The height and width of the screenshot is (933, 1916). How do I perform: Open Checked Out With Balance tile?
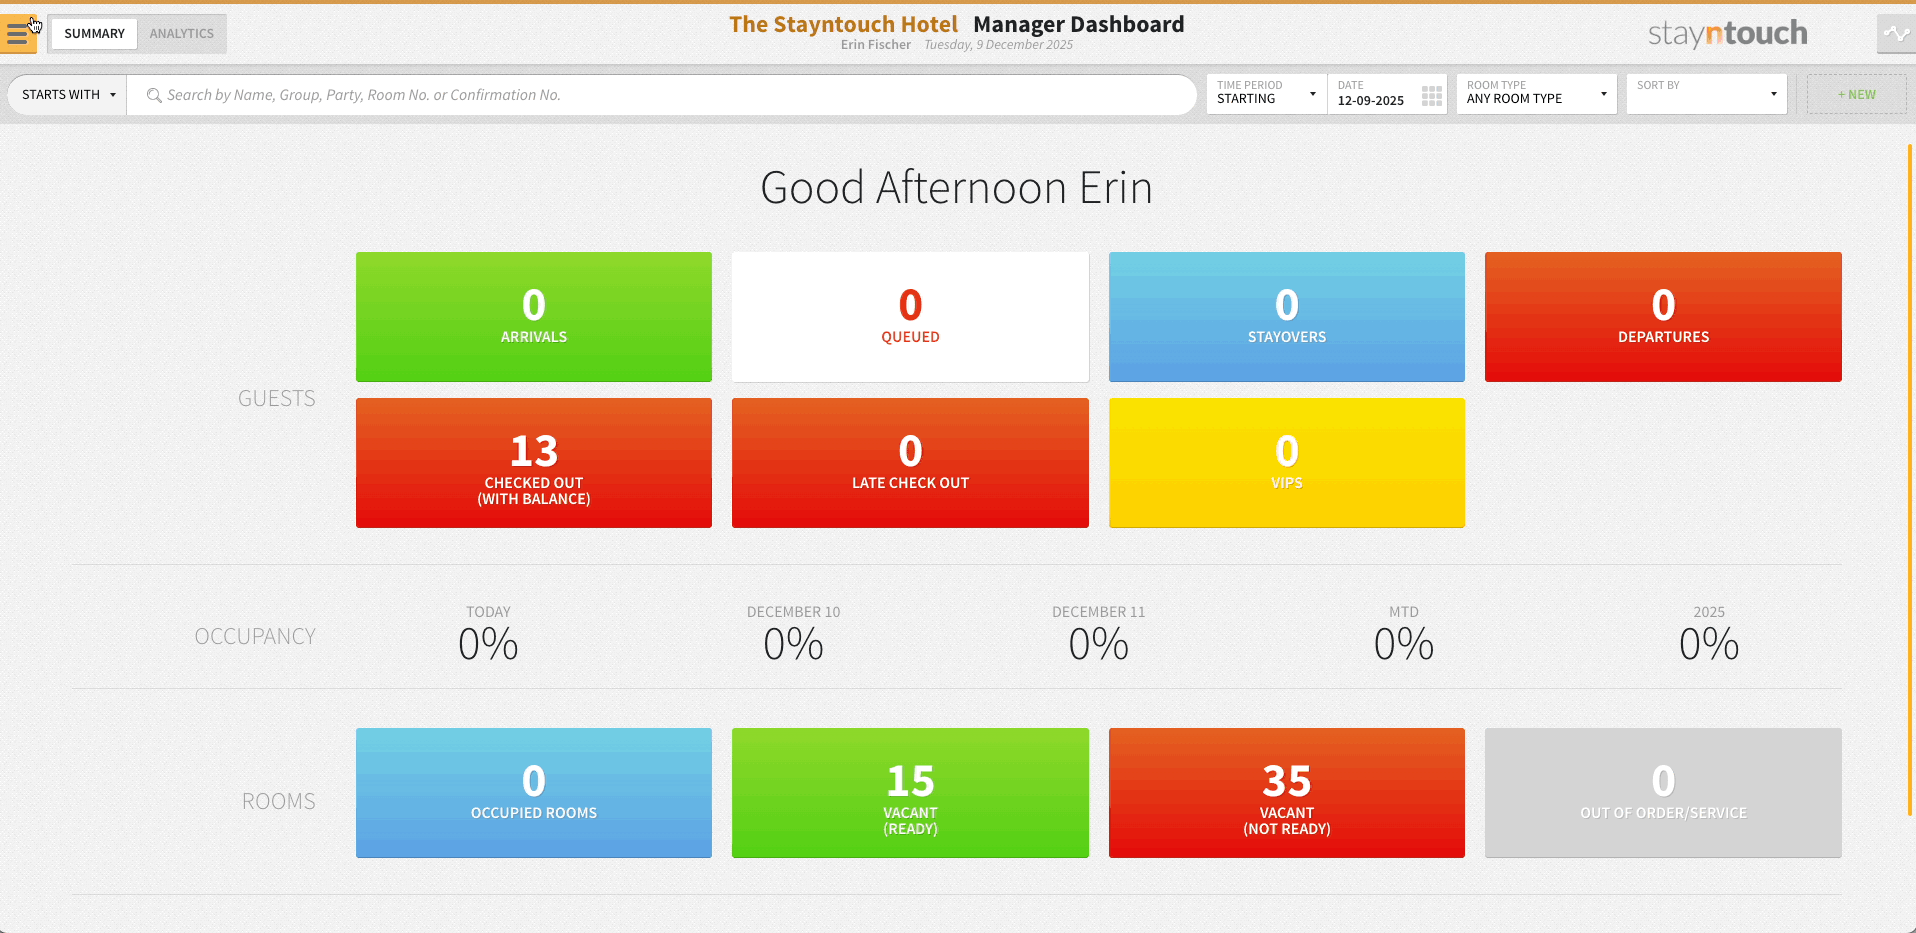(x=534, y=463)
